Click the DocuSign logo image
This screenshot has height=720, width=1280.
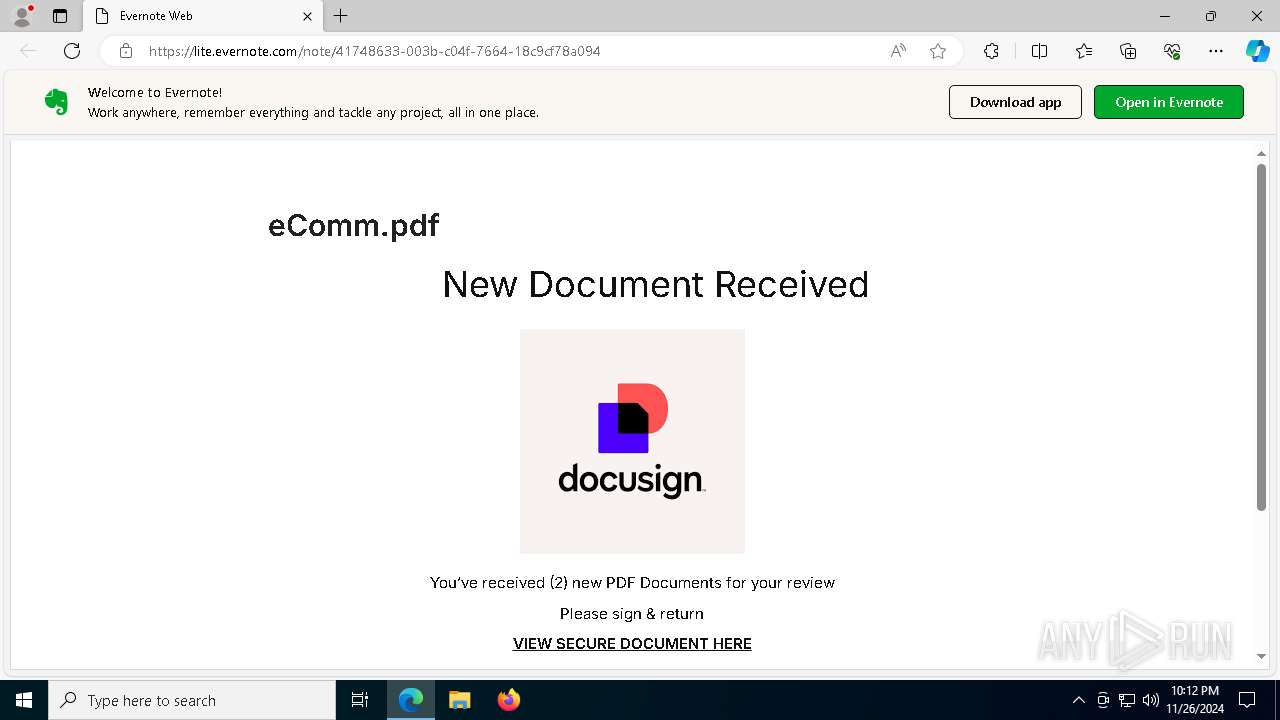click(x=632, y=441)
